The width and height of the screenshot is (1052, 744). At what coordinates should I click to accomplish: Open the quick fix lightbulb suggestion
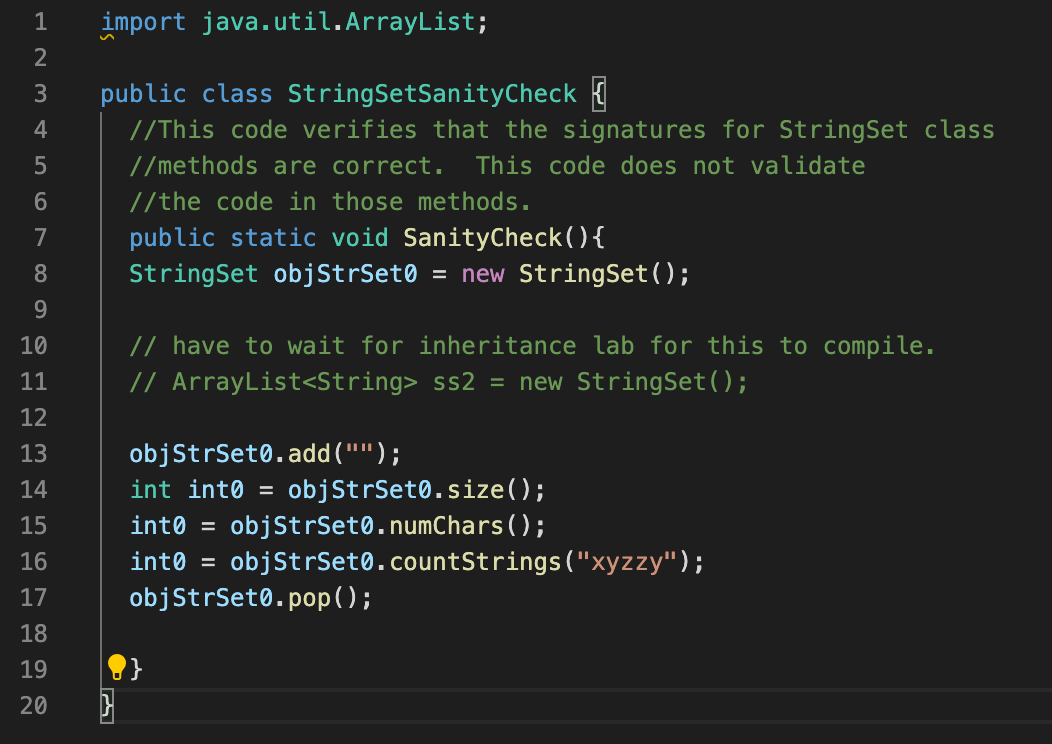coord(116,667)
